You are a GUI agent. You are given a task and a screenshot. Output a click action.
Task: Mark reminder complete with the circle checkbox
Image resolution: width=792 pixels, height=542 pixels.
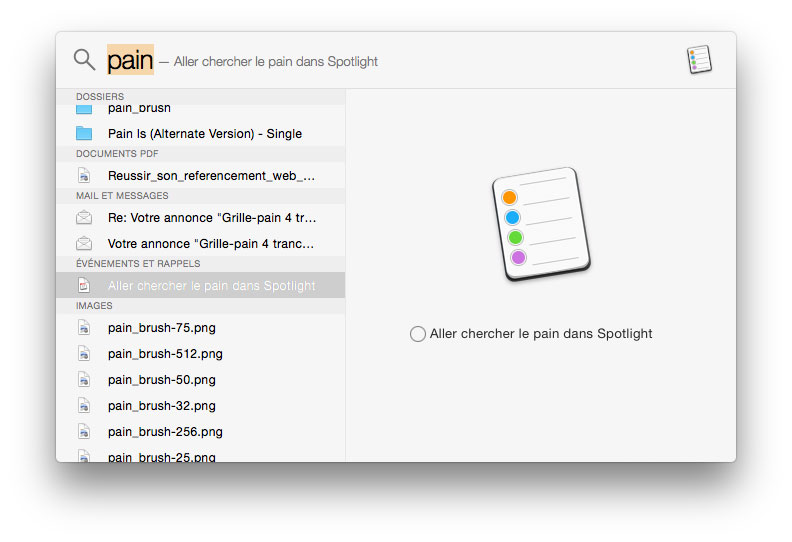point(418,334)
